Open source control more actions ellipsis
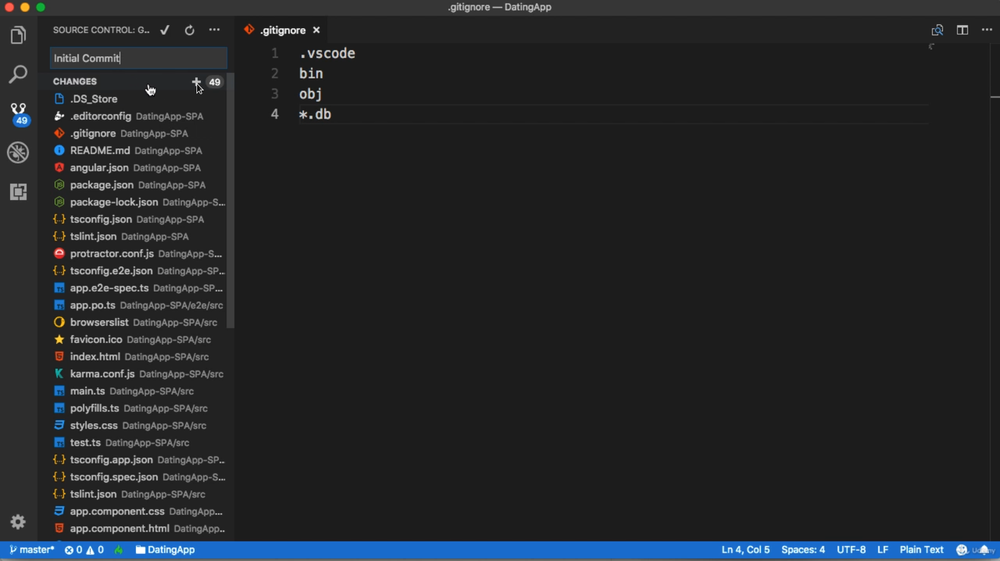Viewport: 1000px width, 561px height. [x=214, y=30]
